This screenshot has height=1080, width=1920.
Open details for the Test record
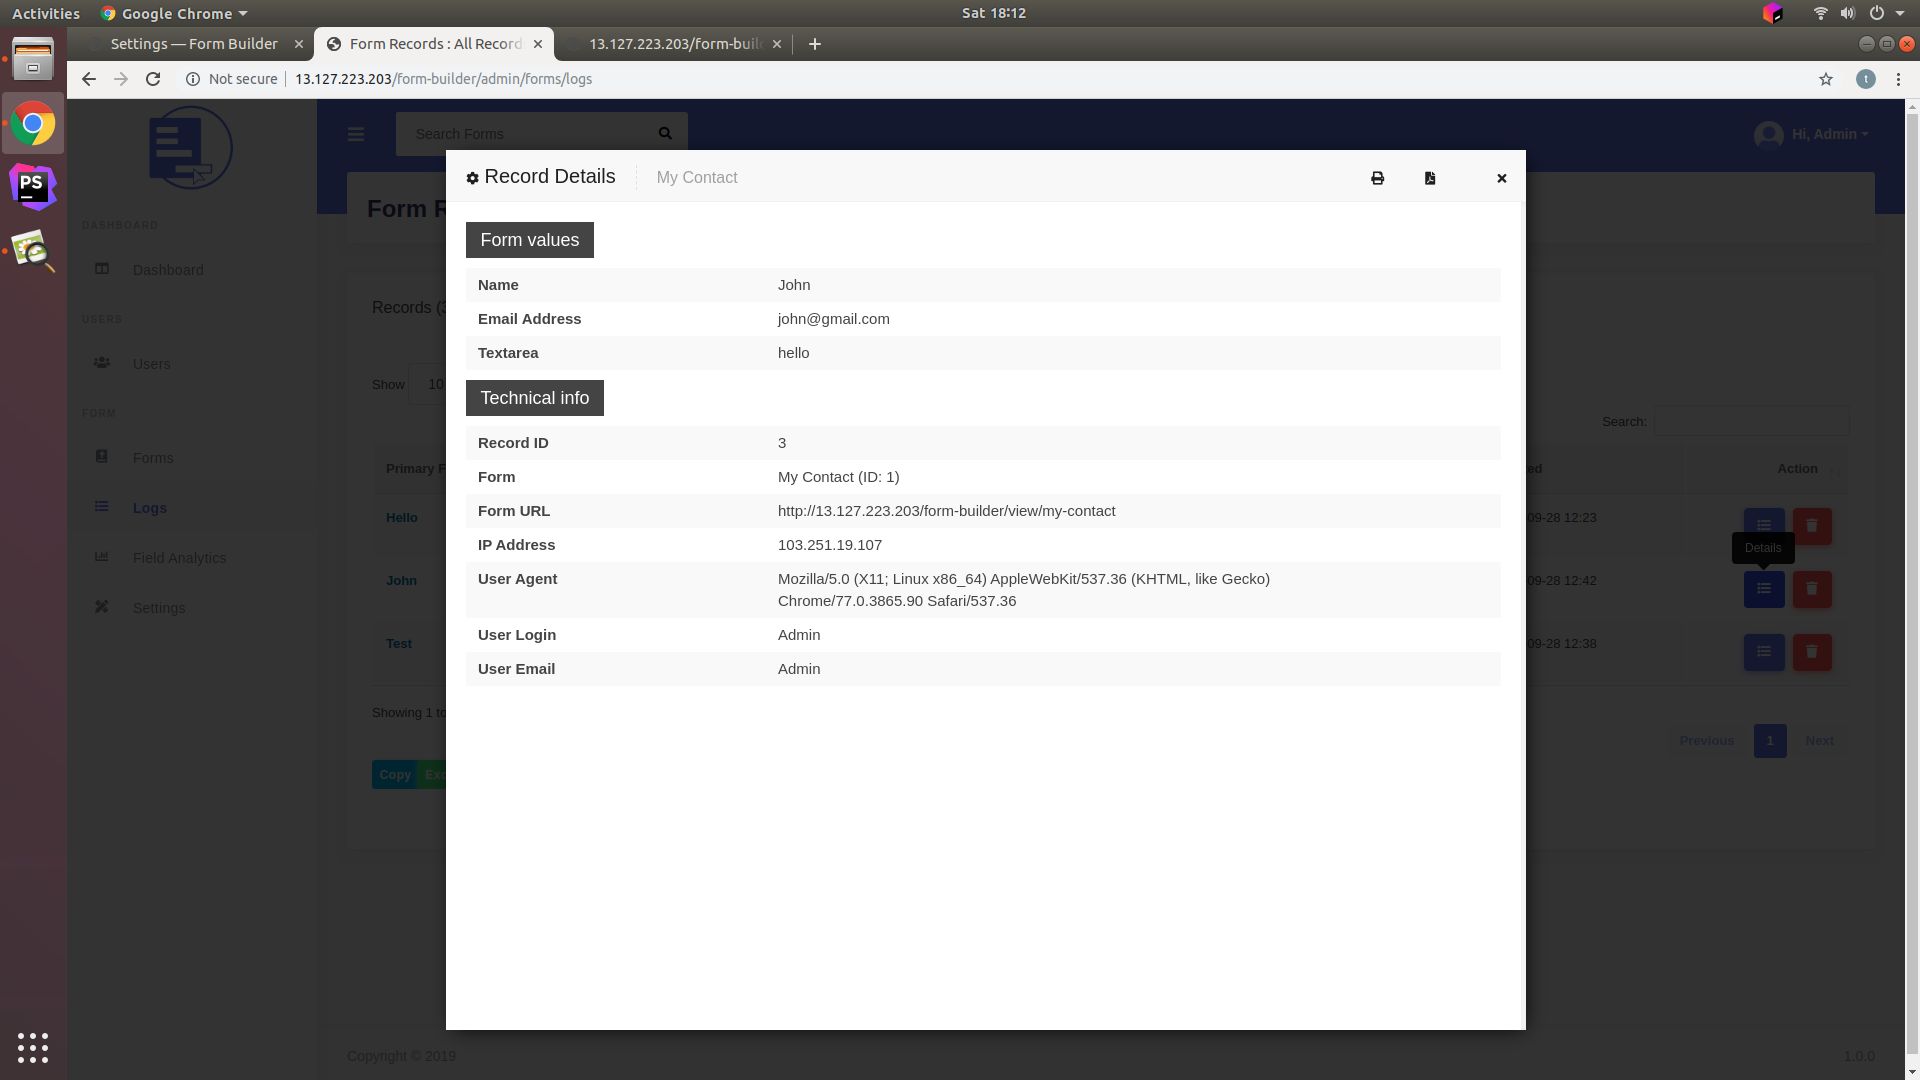1763,652
